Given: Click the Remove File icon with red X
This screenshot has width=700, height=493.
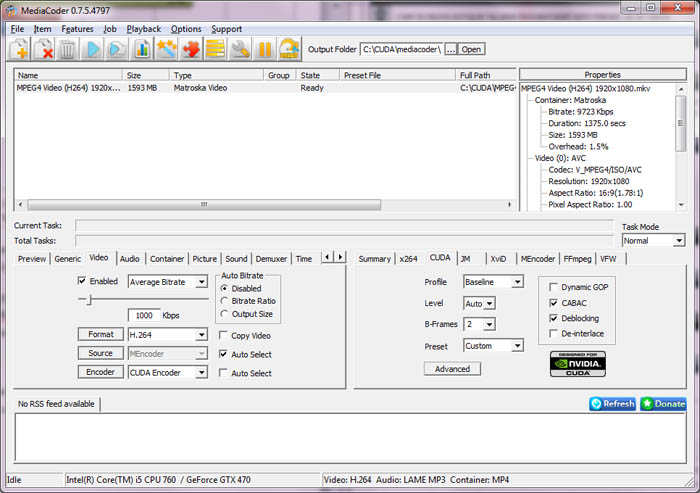Looking at the screenshot, I should [44, 49].
